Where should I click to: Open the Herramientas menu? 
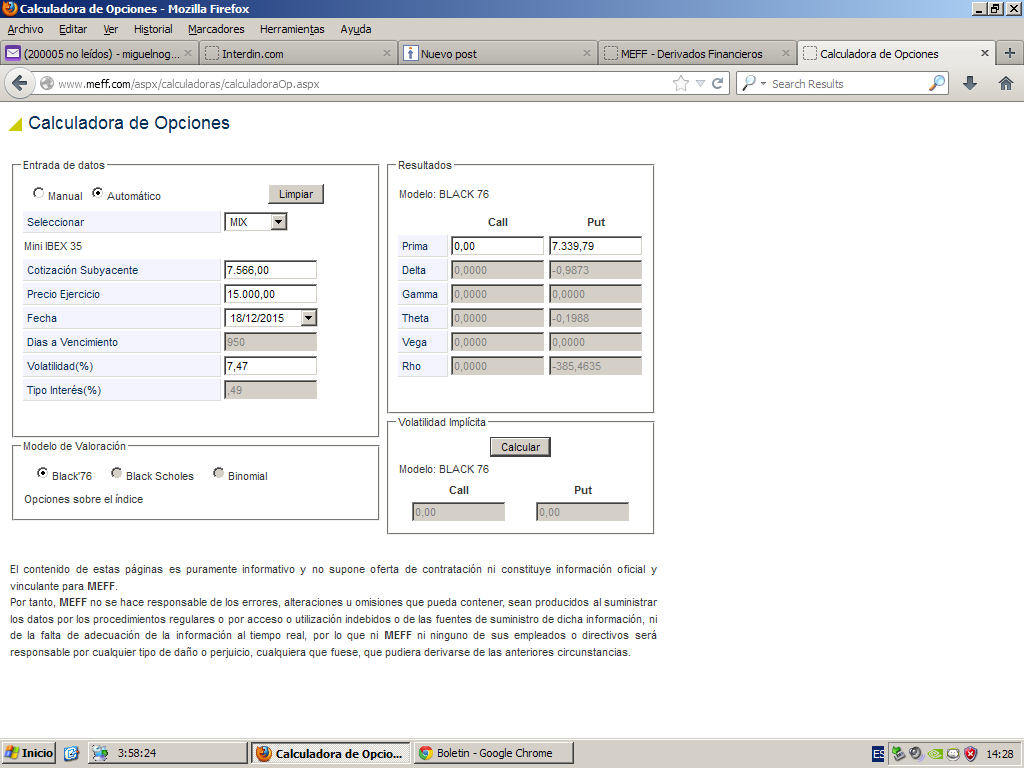pos(292,29)
